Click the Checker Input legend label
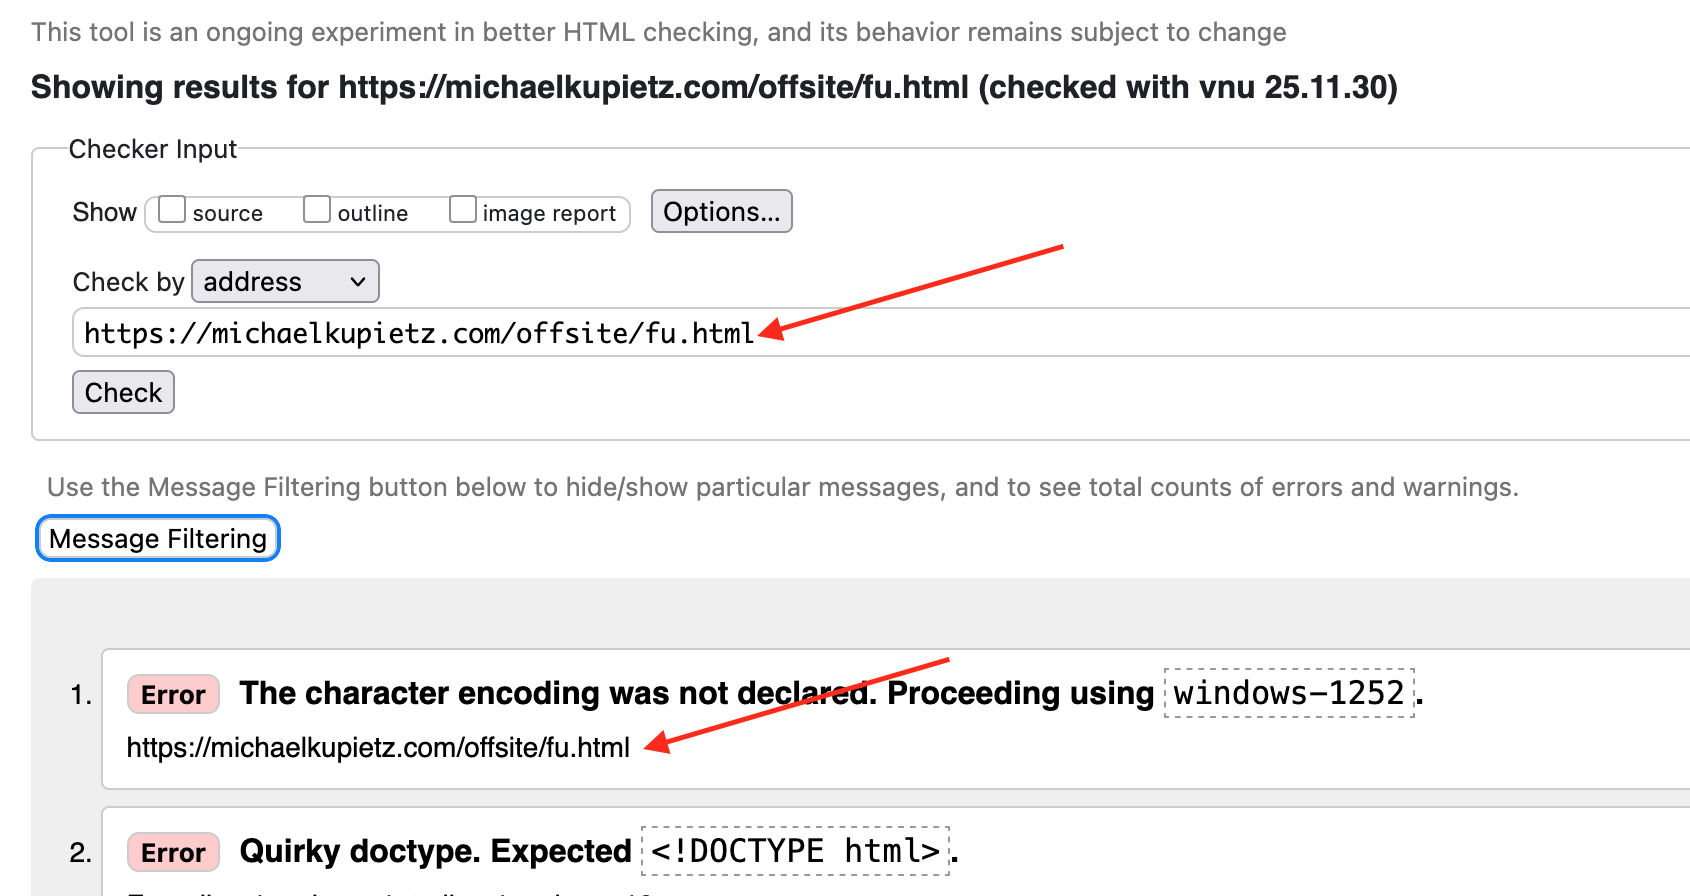Viewport: 1690px width, 896px height. 152,149
